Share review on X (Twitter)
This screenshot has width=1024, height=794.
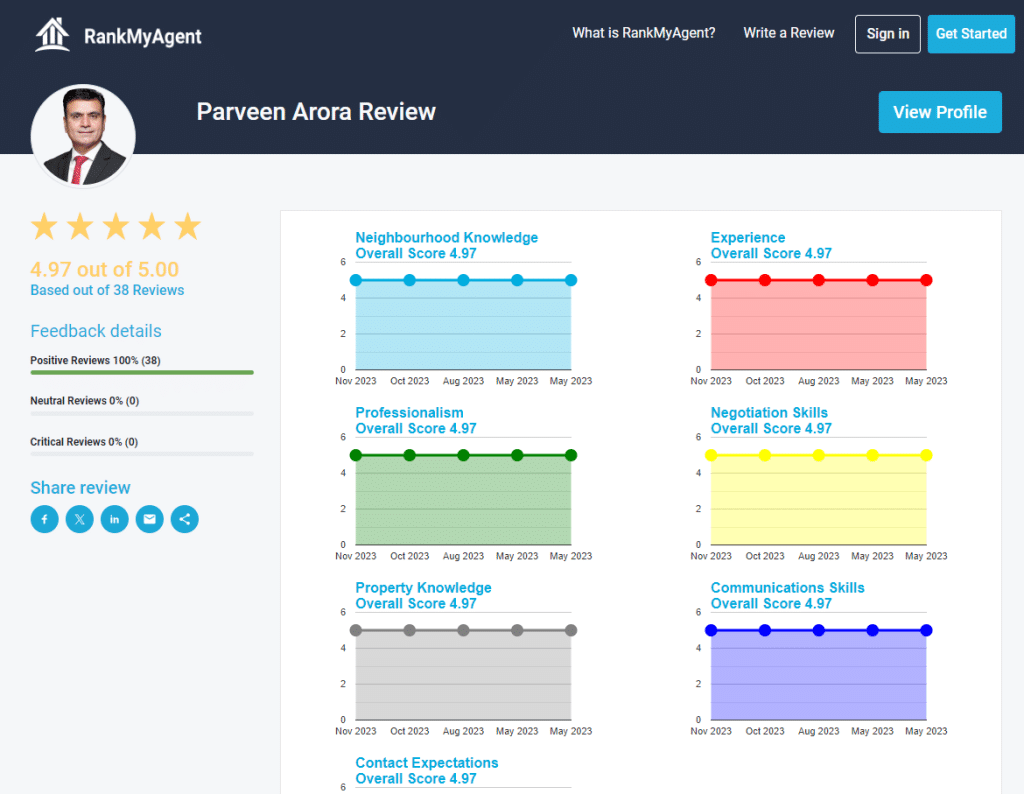point(80,519)
